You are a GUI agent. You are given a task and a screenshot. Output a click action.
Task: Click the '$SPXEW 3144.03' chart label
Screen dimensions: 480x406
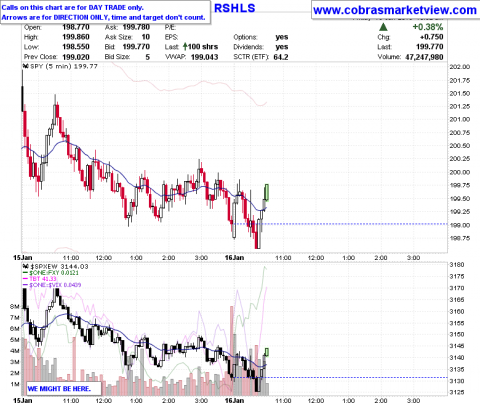pyautogui.click(x=59, y=266)
